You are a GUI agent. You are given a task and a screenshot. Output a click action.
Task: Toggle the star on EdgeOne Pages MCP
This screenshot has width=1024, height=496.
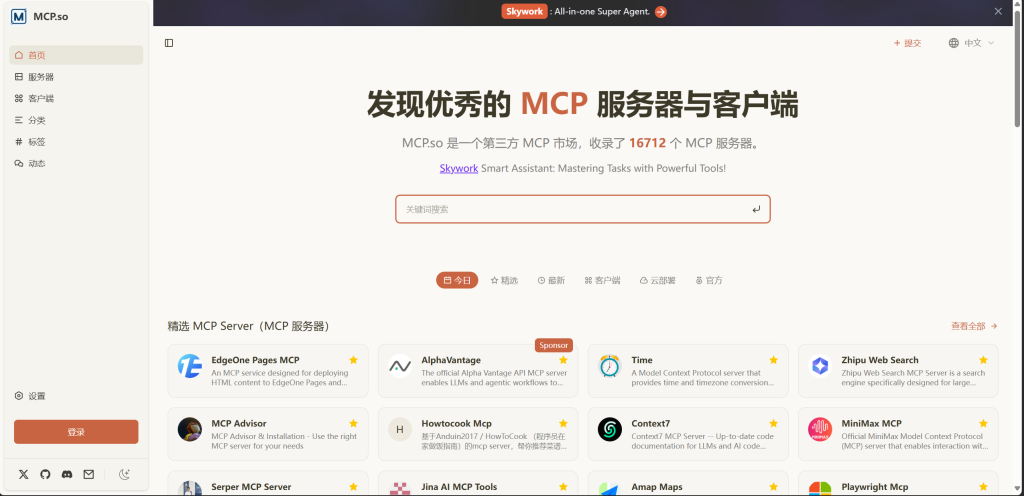click(x=353, y=360)
